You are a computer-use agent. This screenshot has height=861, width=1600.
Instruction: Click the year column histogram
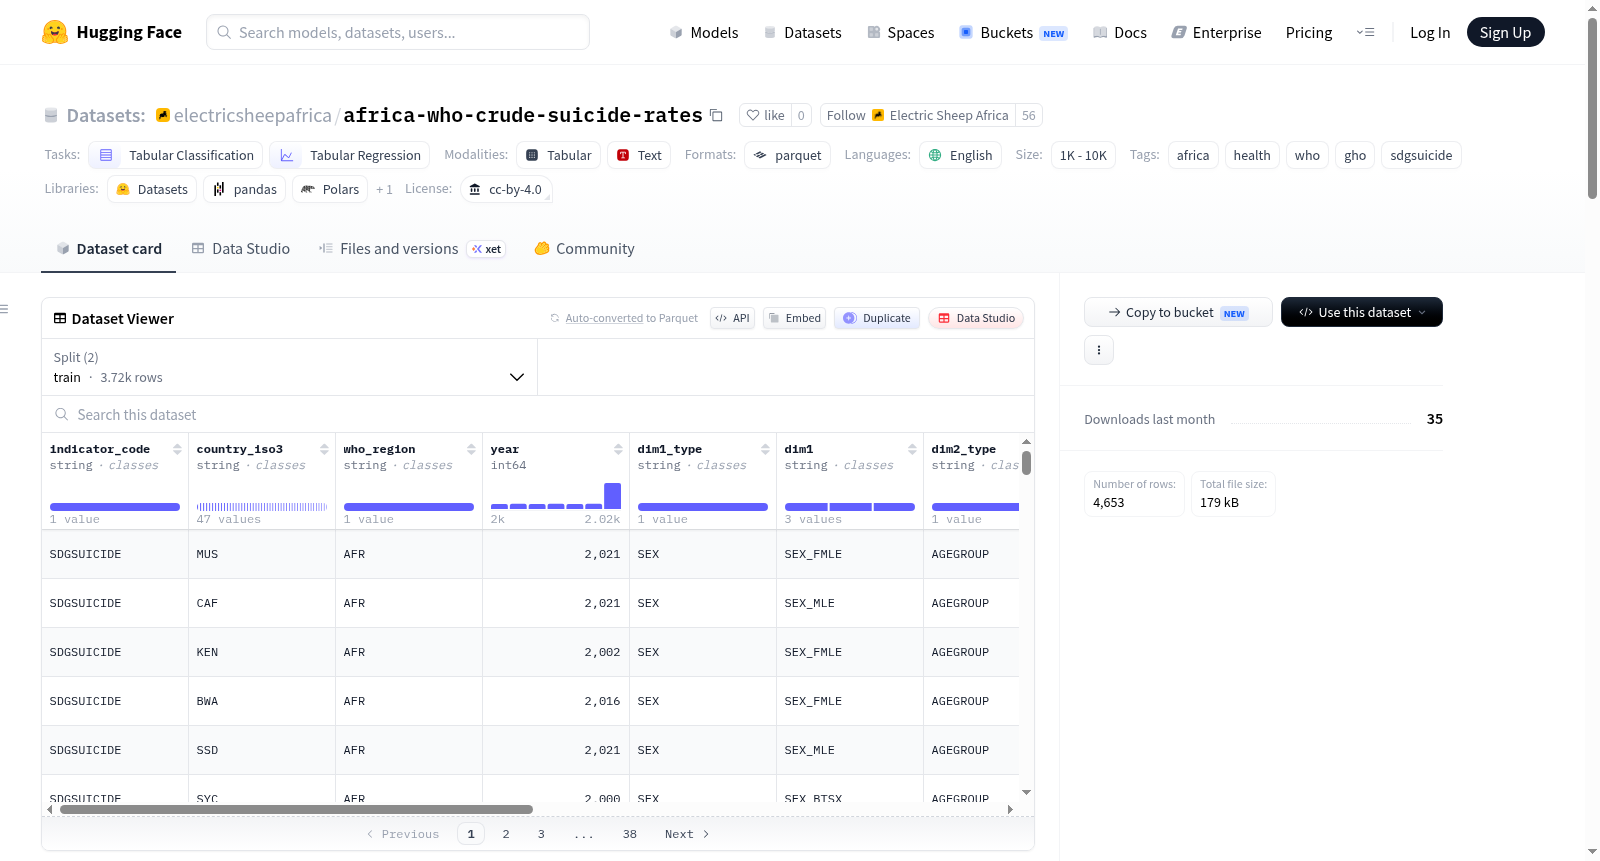point(556,496)
